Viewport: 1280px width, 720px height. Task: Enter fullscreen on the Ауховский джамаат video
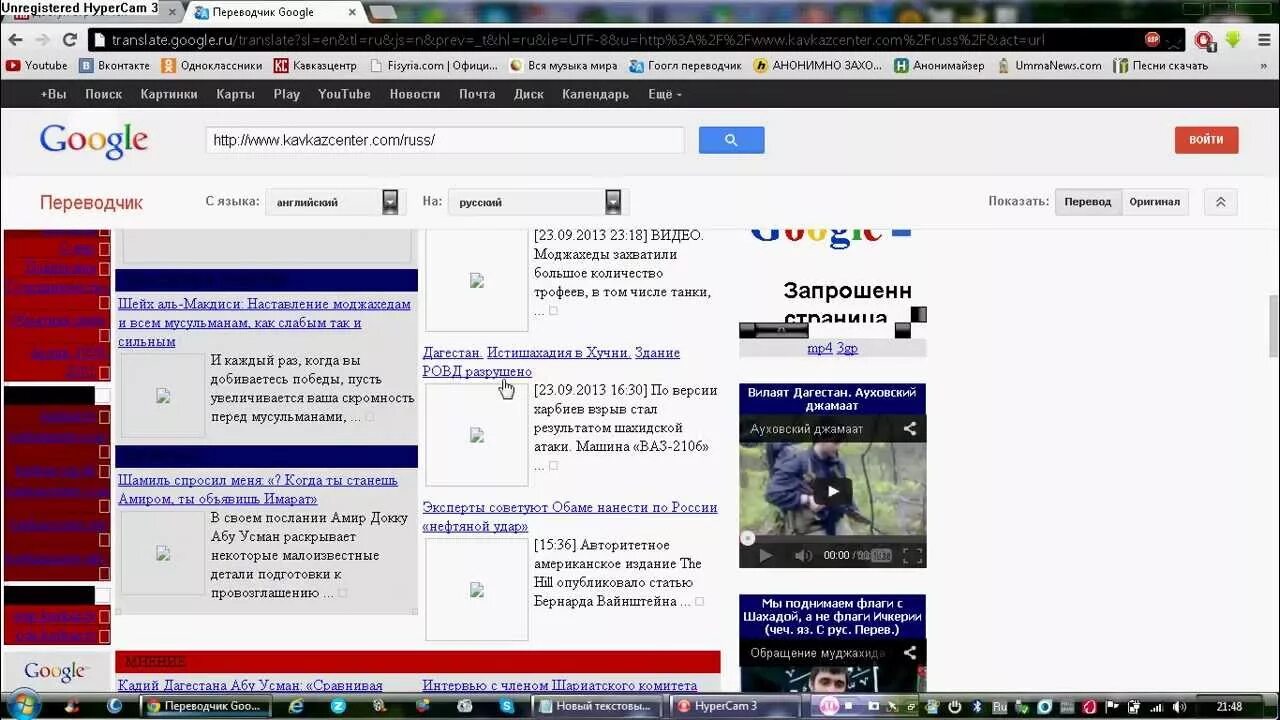click(912, 555)
